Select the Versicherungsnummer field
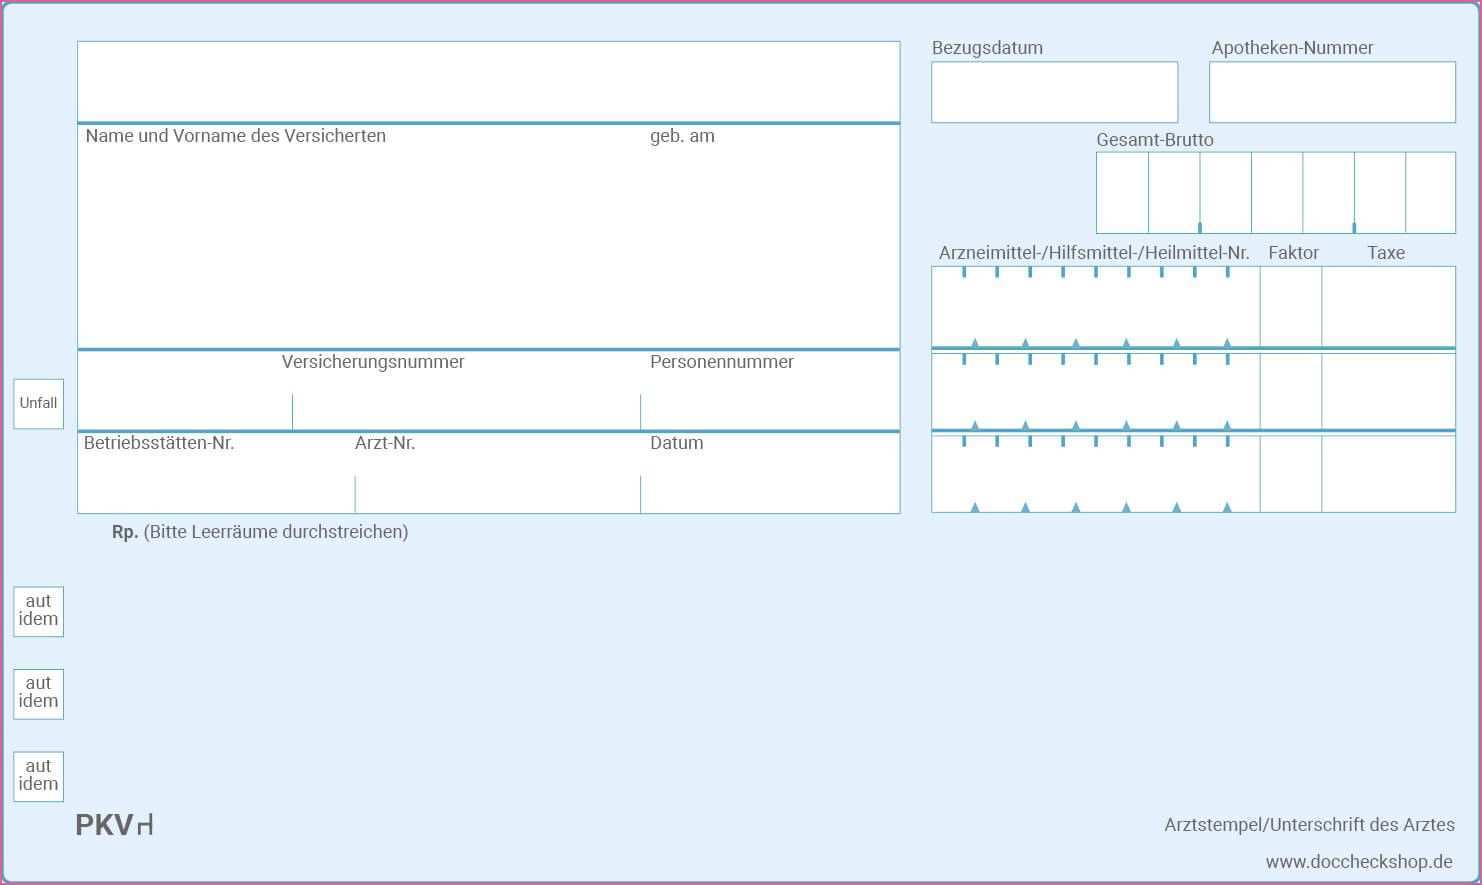This screenshot has height=885, width=1482. (465, 408)
